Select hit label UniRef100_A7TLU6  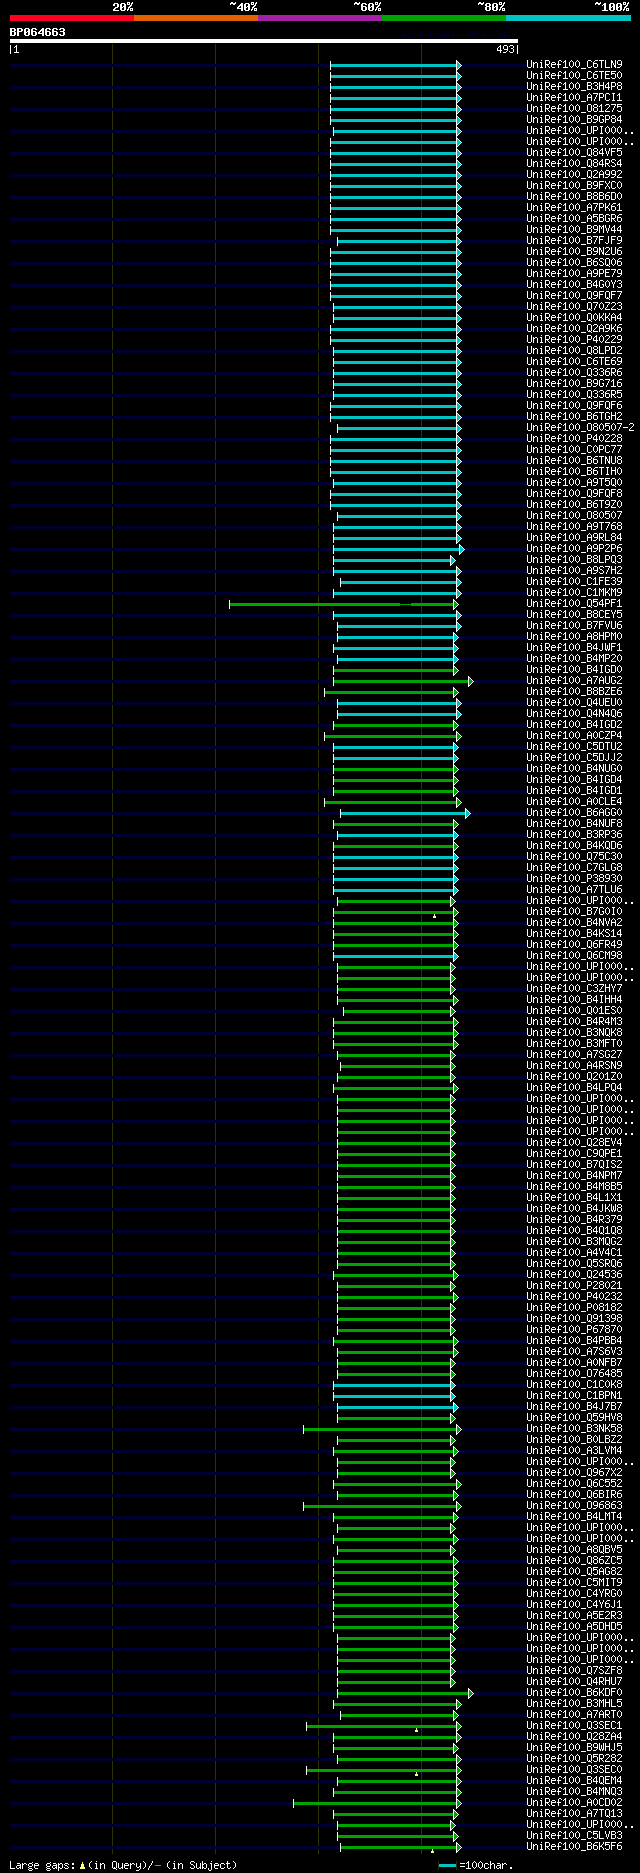click(x=574, y=890)
